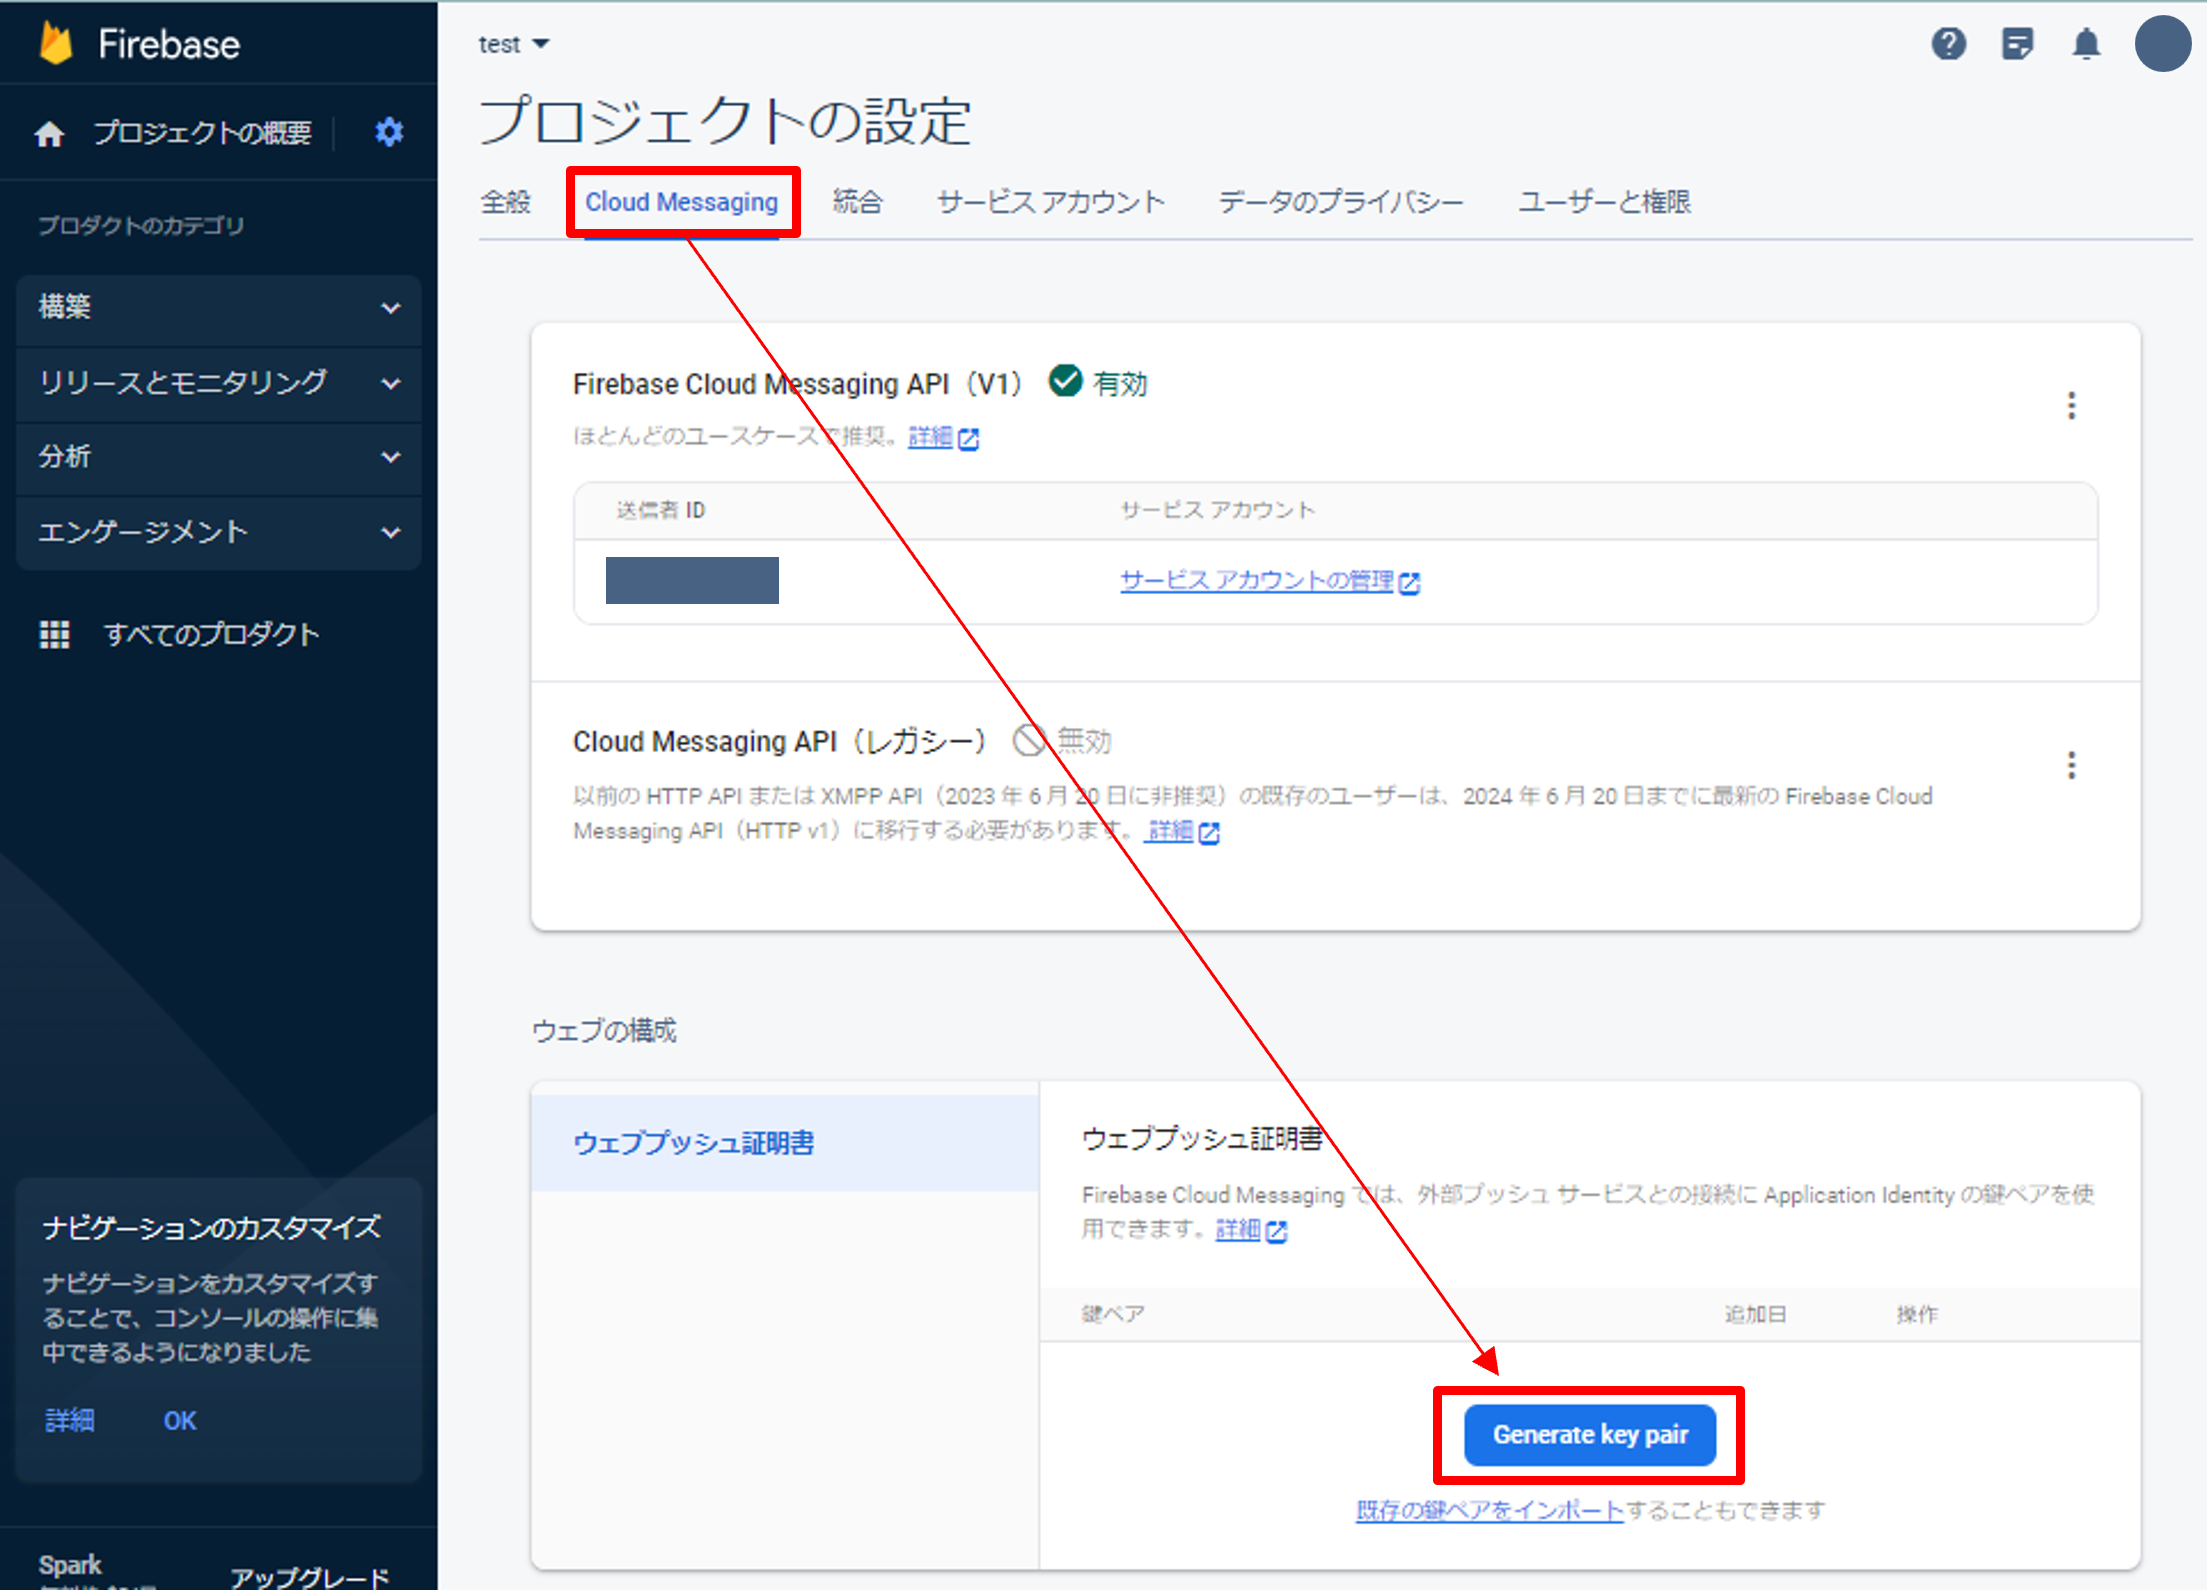Image resolution: width=2207 pixels, height=1590 pixels.
Task: Click the ウェブの構成 section heading
Action: click(x=604, y=1031)
